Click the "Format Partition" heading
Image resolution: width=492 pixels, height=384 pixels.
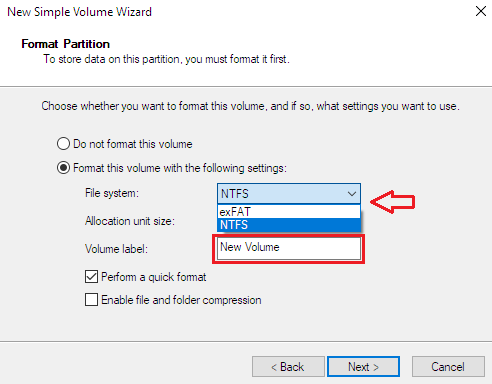66,44
